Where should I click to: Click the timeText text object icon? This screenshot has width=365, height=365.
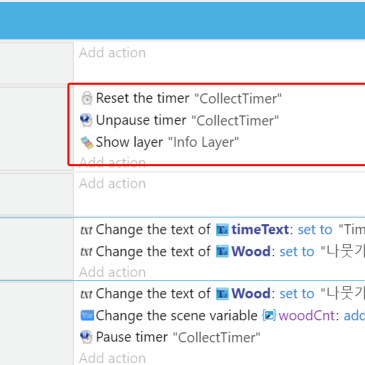(222, 230)
